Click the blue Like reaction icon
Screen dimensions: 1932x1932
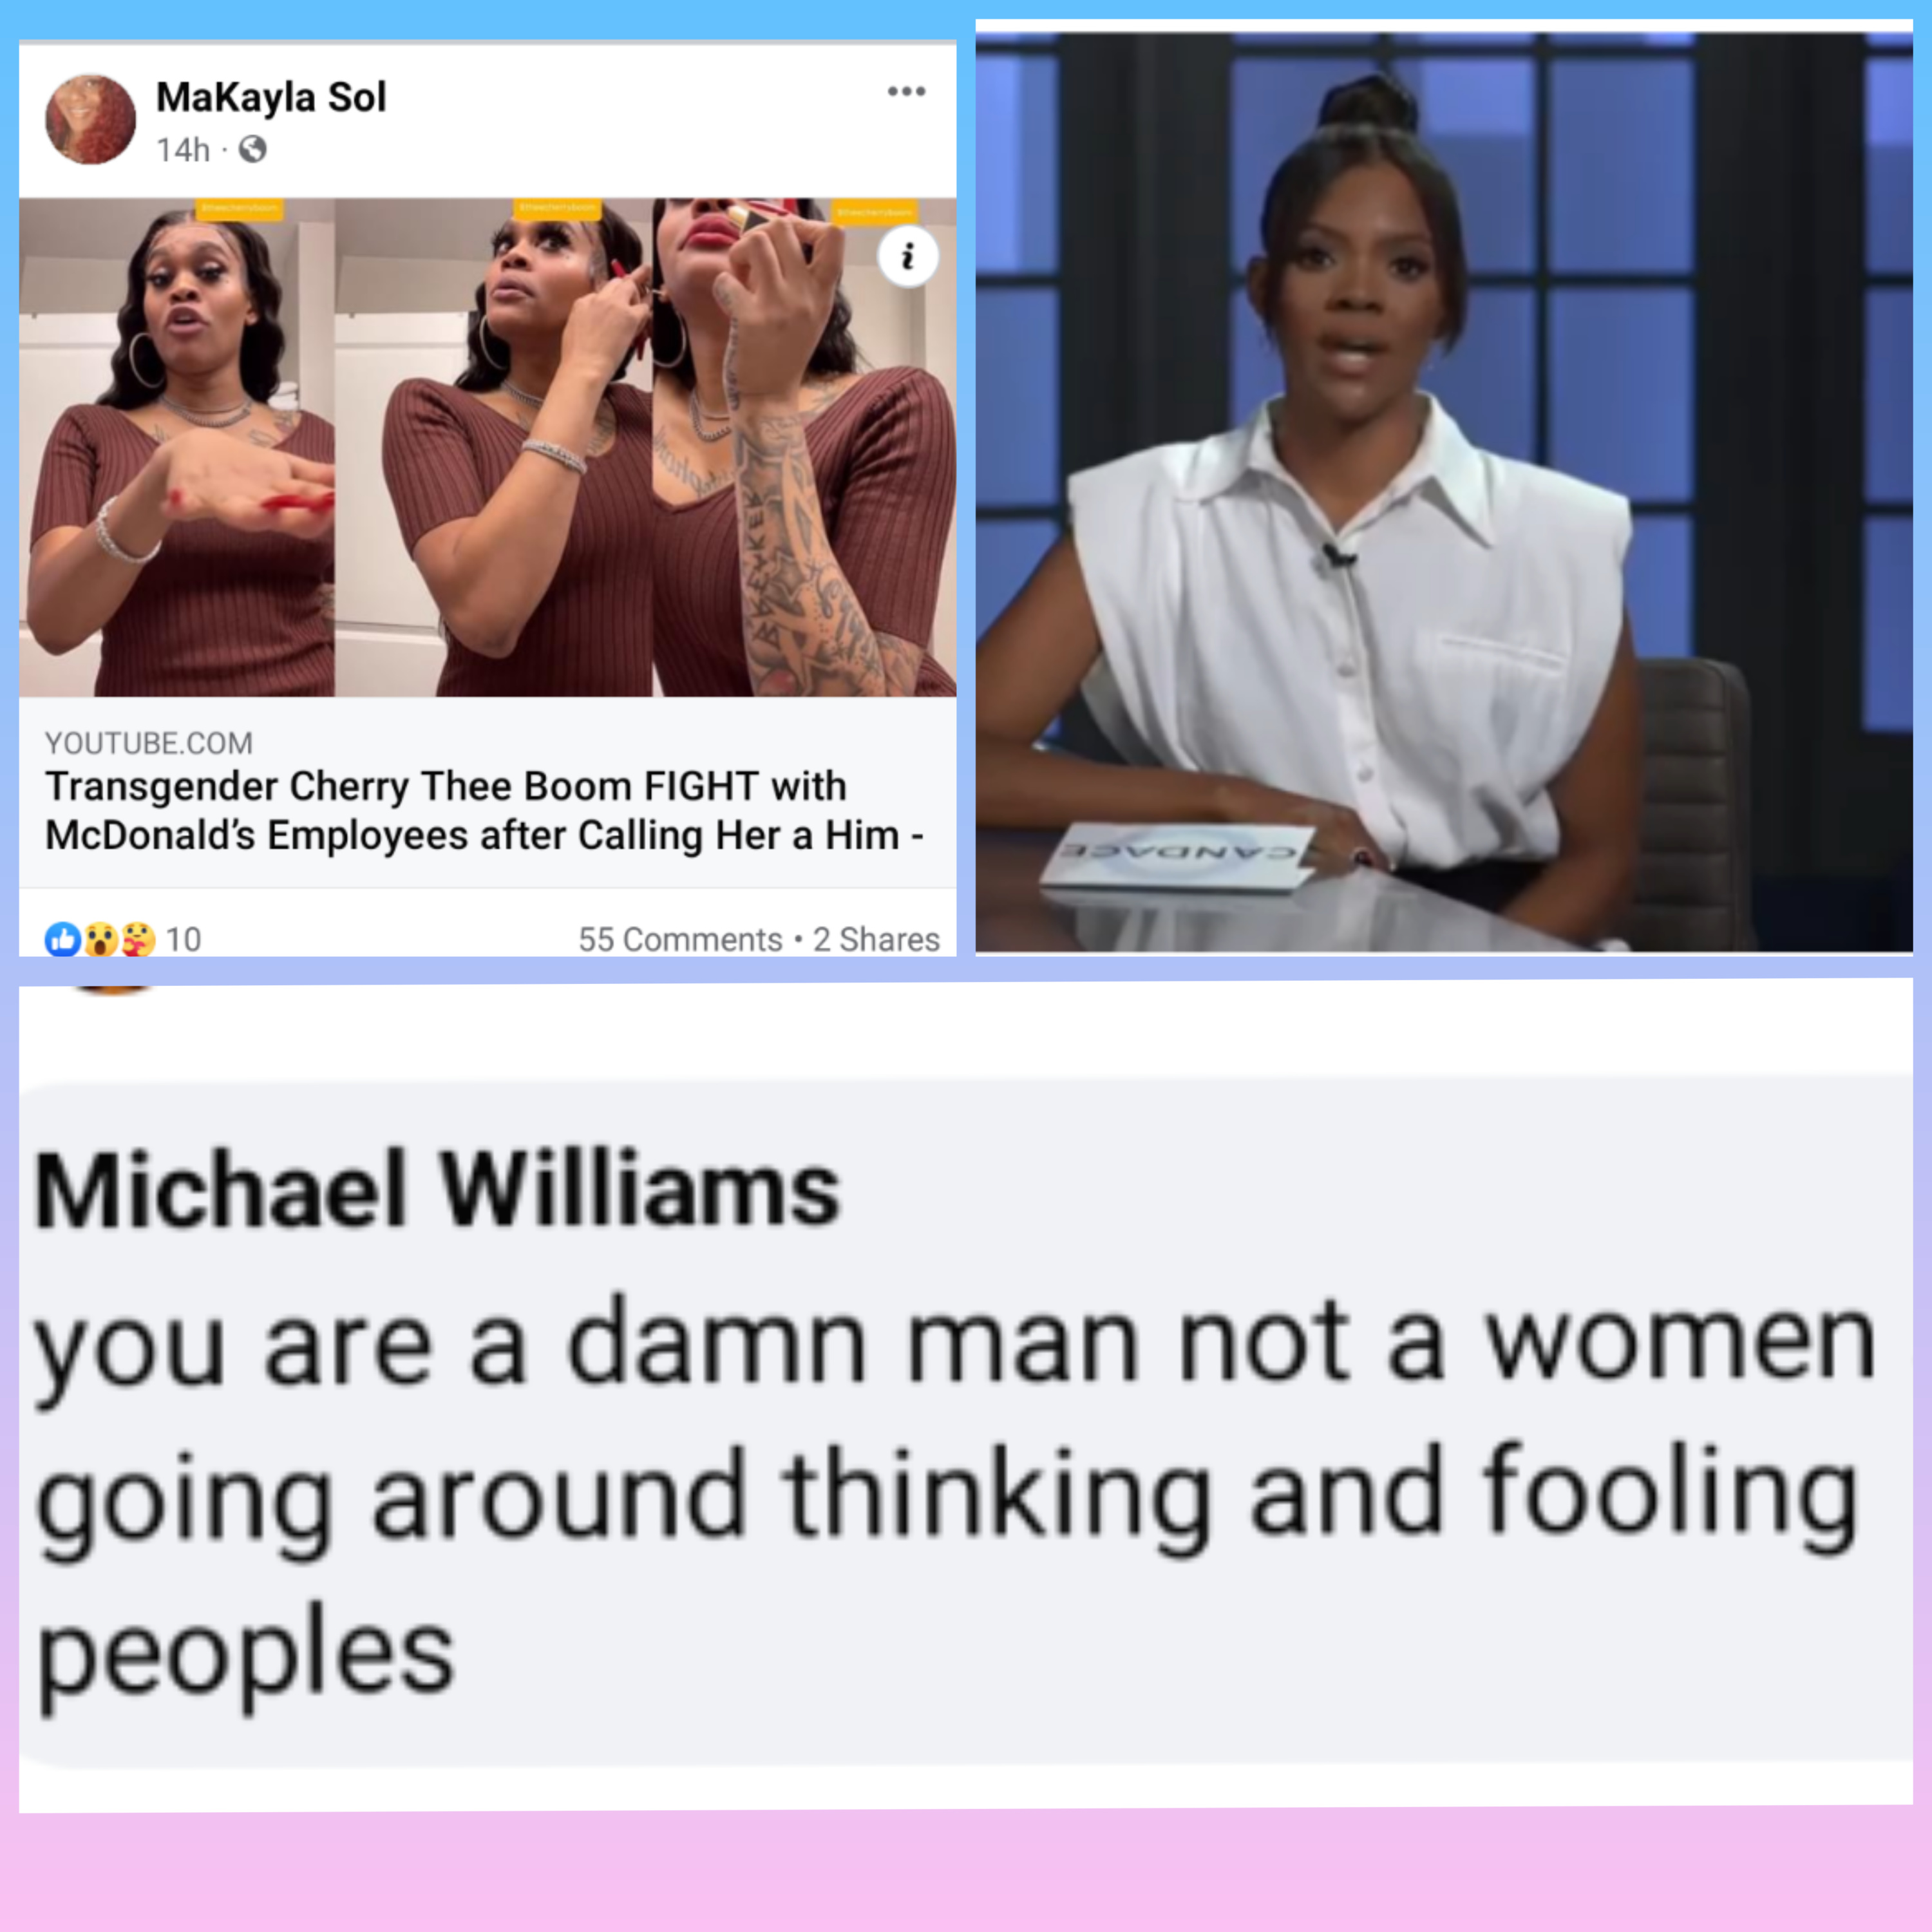click(62, 939)
